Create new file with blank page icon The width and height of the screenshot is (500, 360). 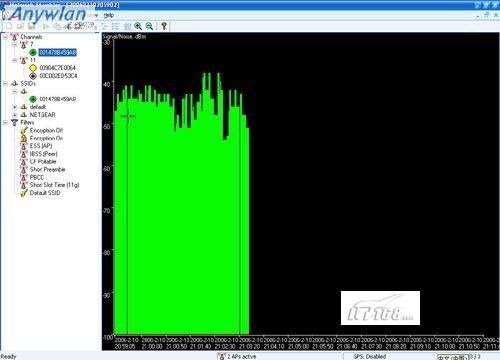[9, 26]
